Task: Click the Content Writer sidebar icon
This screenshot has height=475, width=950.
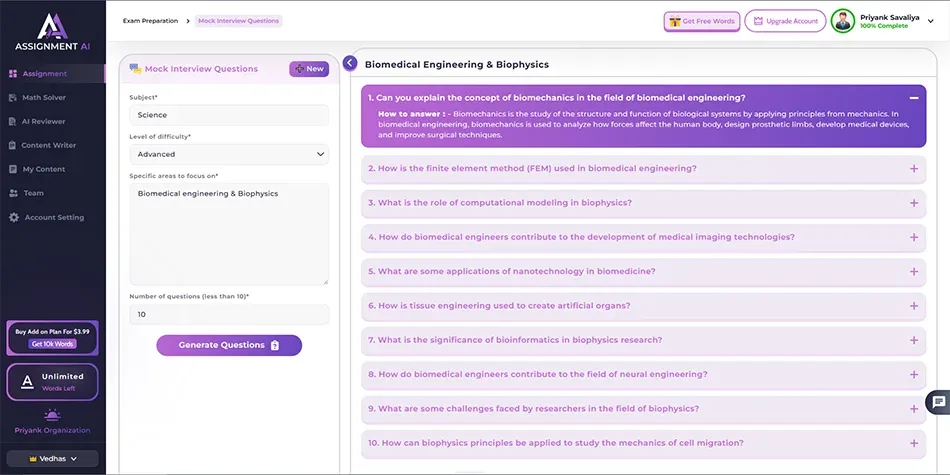Action: (13, 145)
